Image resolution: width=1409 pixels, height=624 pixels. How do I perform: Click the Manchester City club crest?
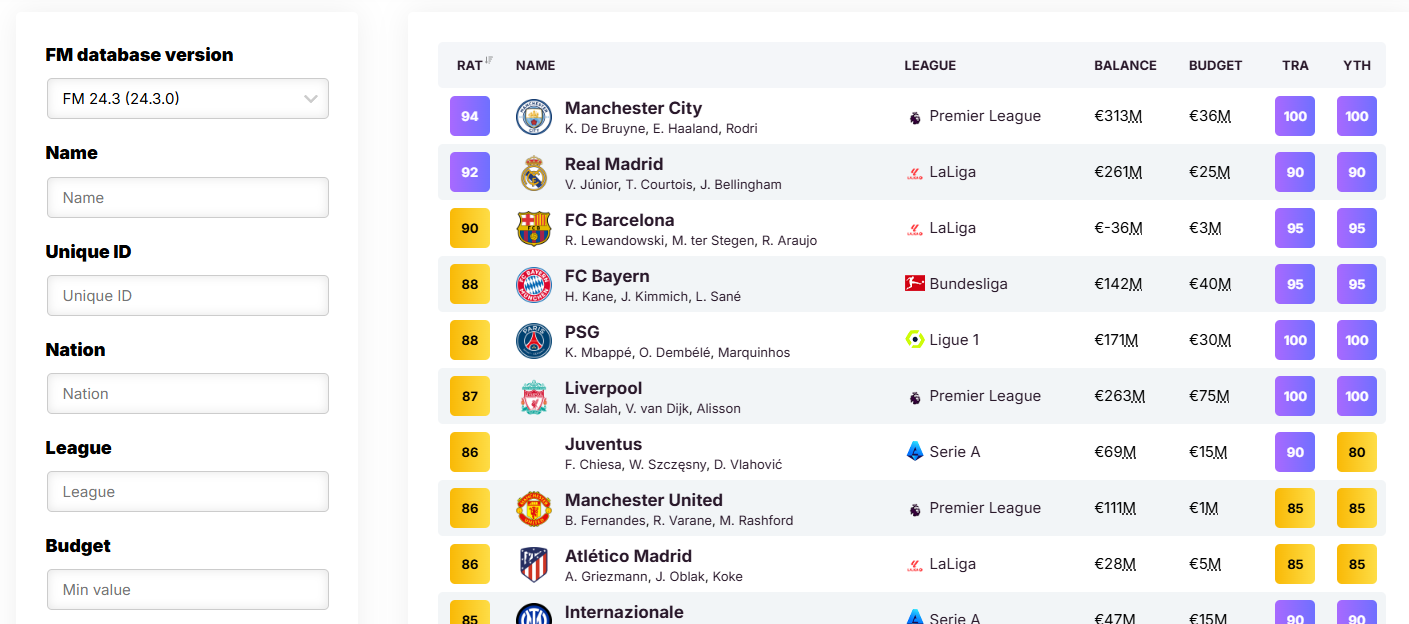tap(534, 117)
